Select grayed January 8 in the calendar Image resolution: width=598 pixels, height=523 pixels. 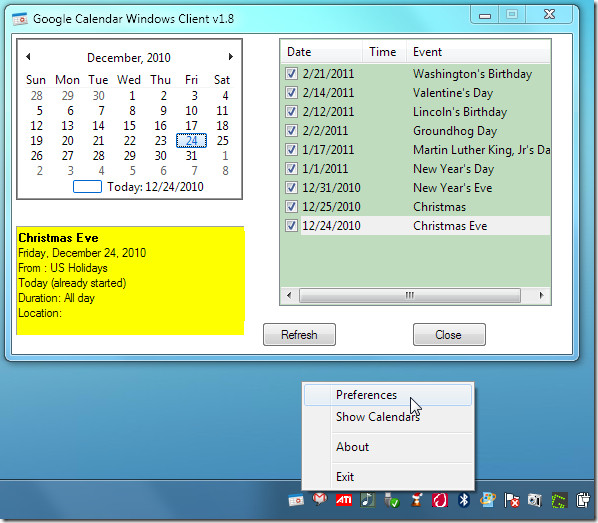pos(225,171)
